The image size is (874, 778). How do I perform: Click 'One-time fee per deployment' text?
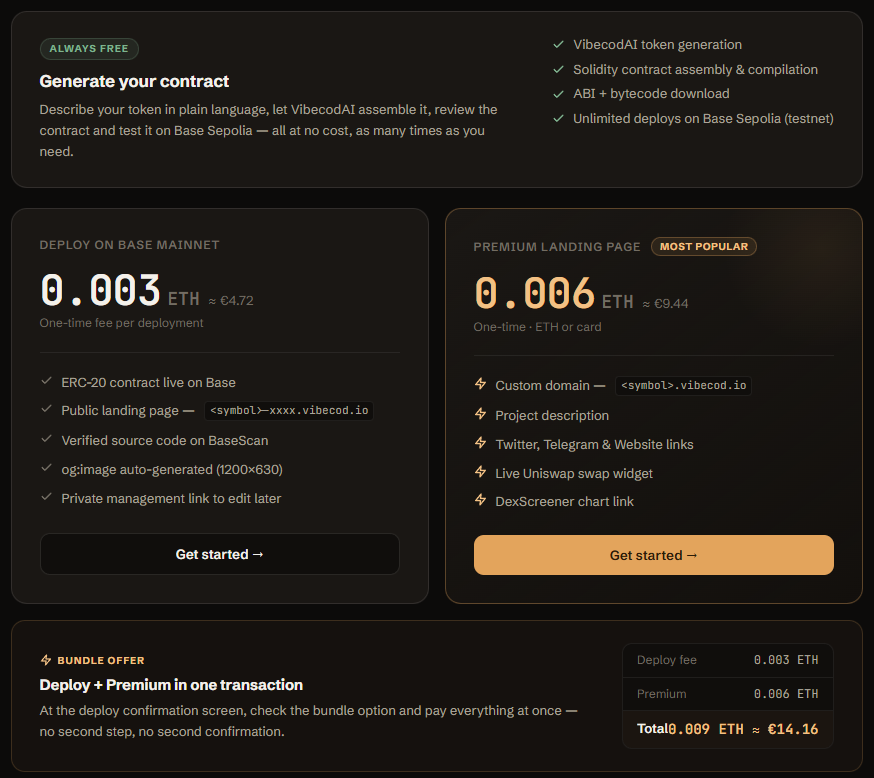point(122,323)
